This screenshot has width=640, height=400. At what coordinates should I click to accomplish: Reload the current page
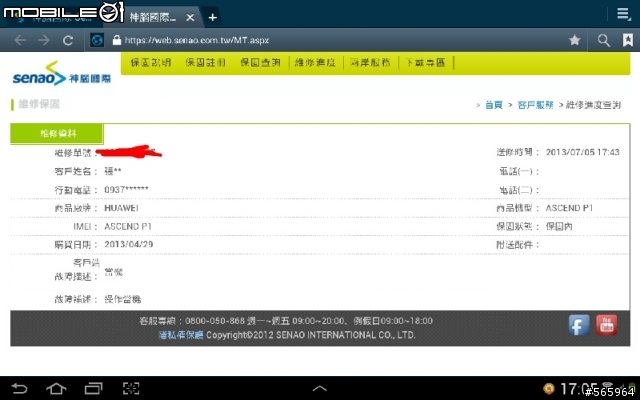pyautogui.click(x=68, y=40)
